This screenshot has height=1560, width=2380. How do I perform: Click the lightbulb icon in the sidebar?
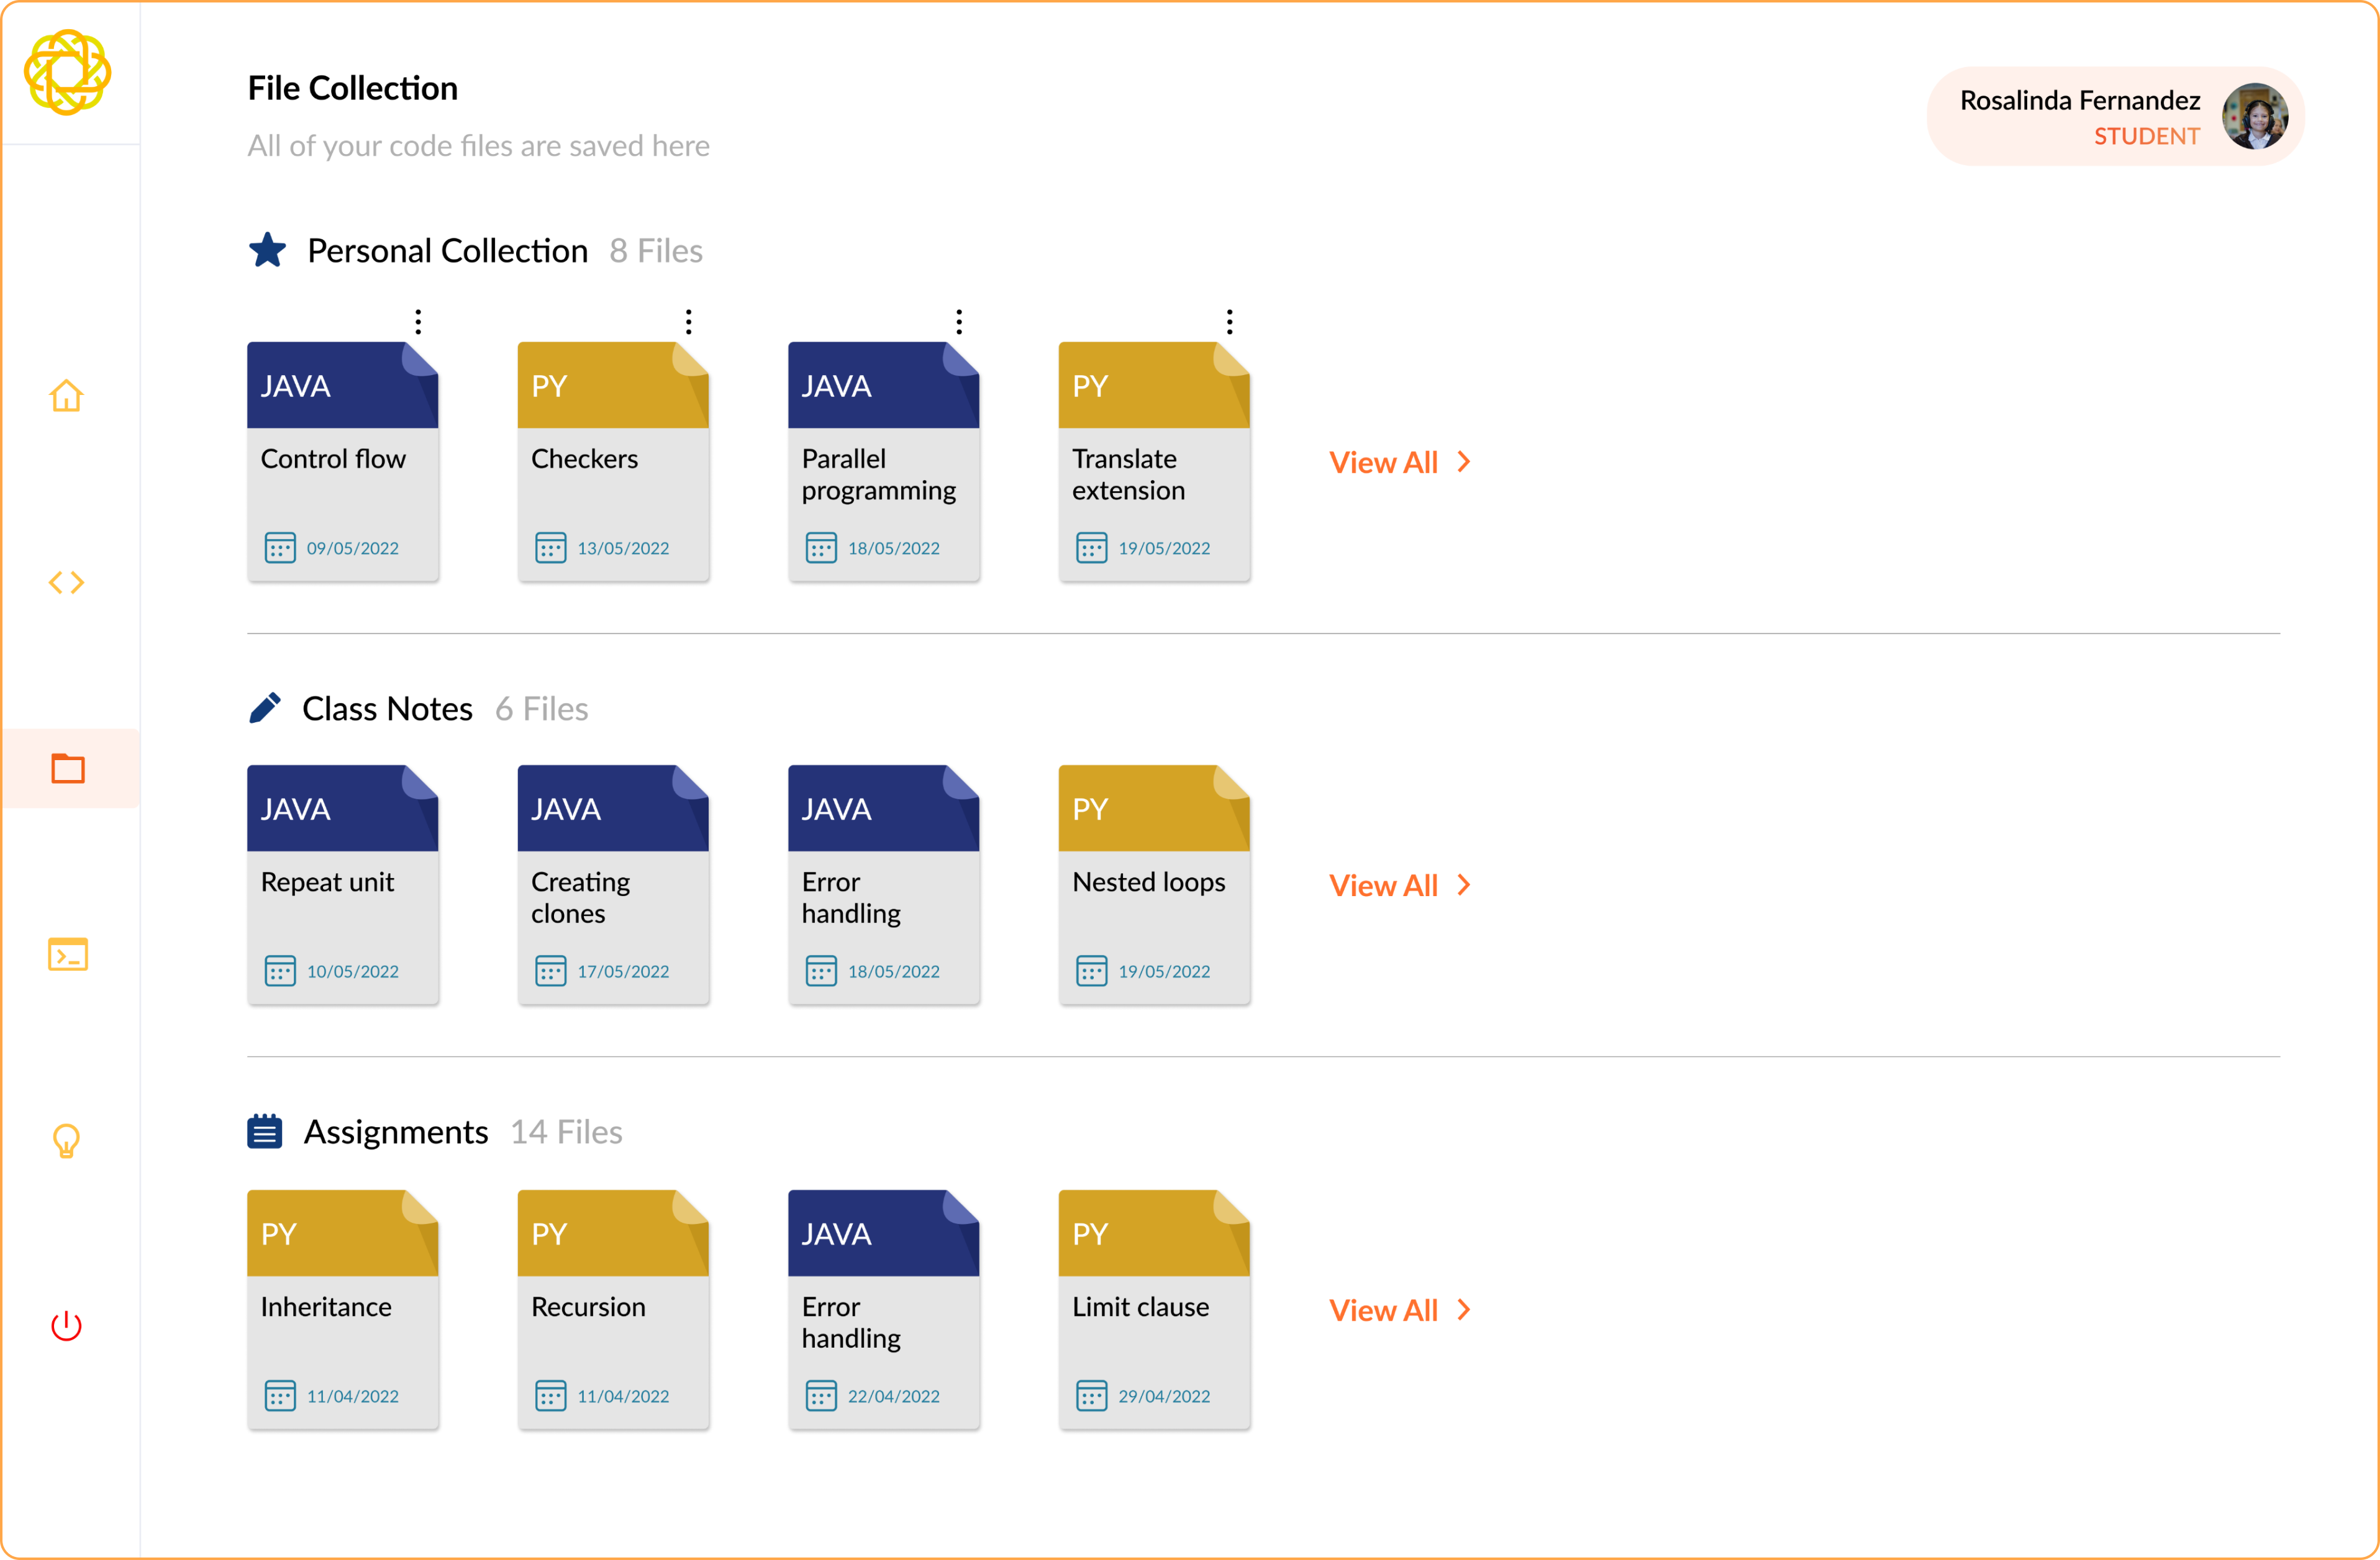click(x=66, y=1141)
